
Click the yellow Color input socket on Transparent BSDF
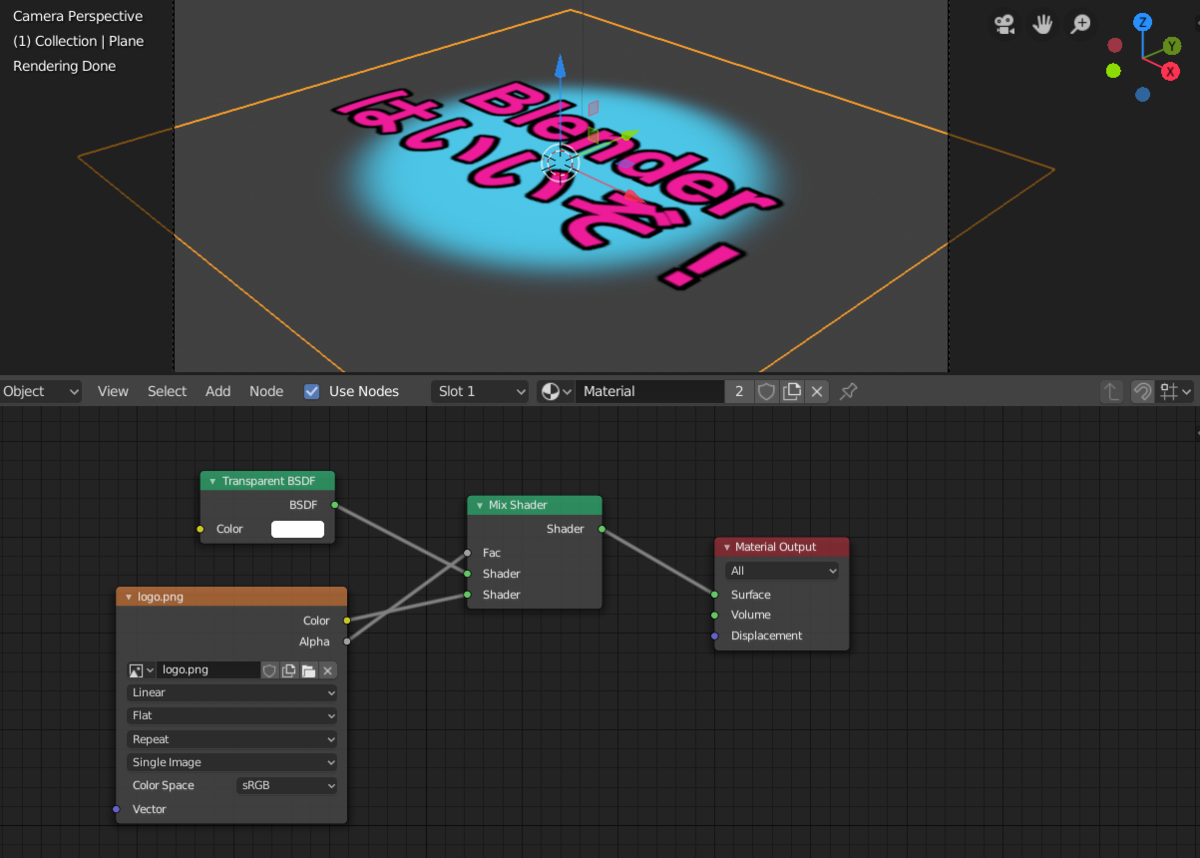200,529
